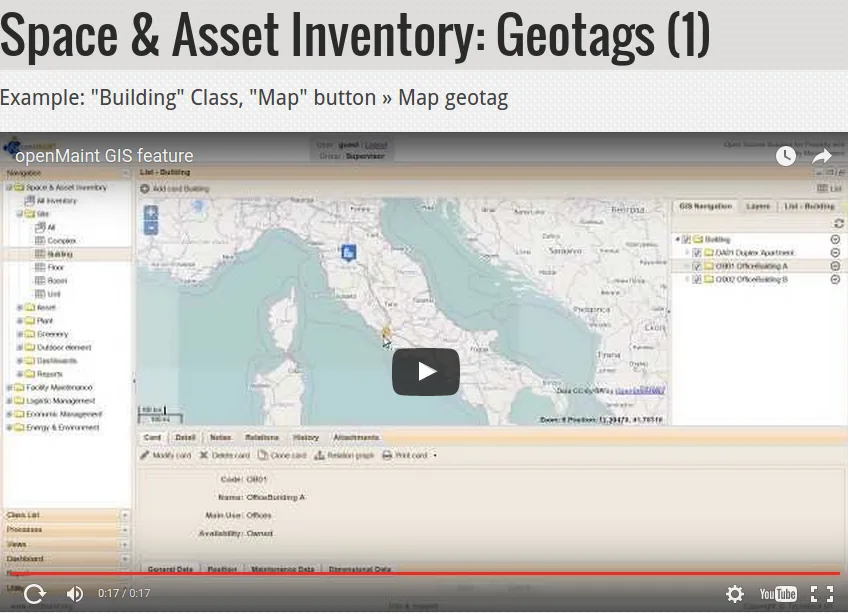The width and height of the screenshot is (848, 613).
Task: Expand the Asset folder
Action: click(19, 307)
